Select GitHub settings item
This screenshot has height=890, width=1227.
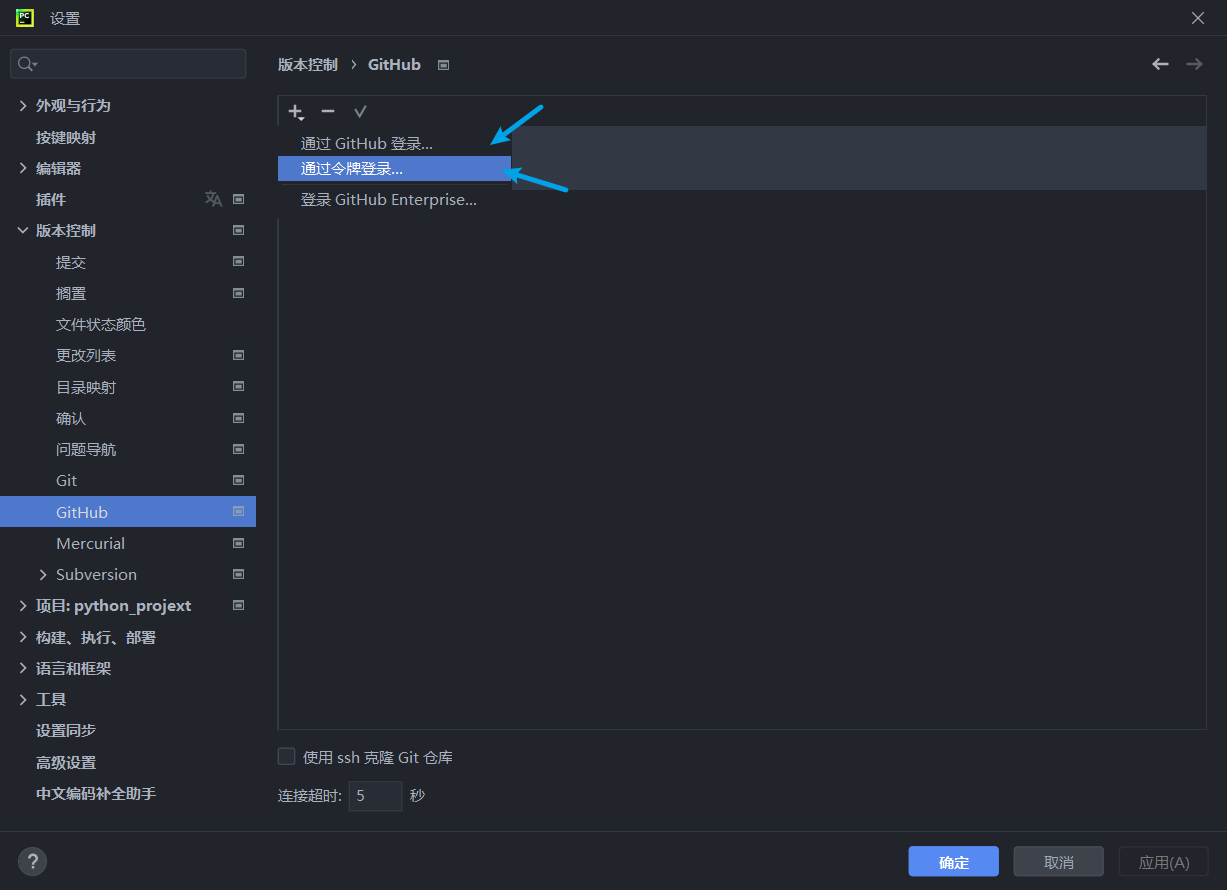(128, 512)
